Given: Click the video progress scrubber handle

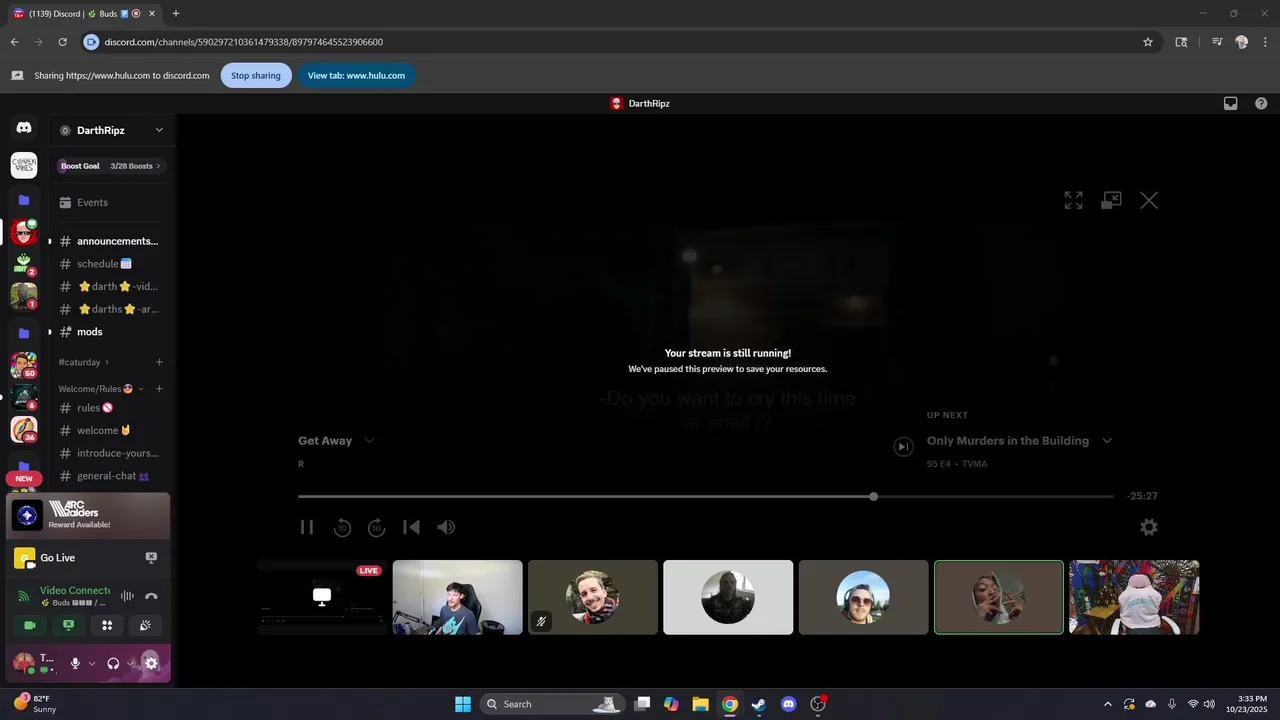Looking at the screenshot, I should click(873, 496).
